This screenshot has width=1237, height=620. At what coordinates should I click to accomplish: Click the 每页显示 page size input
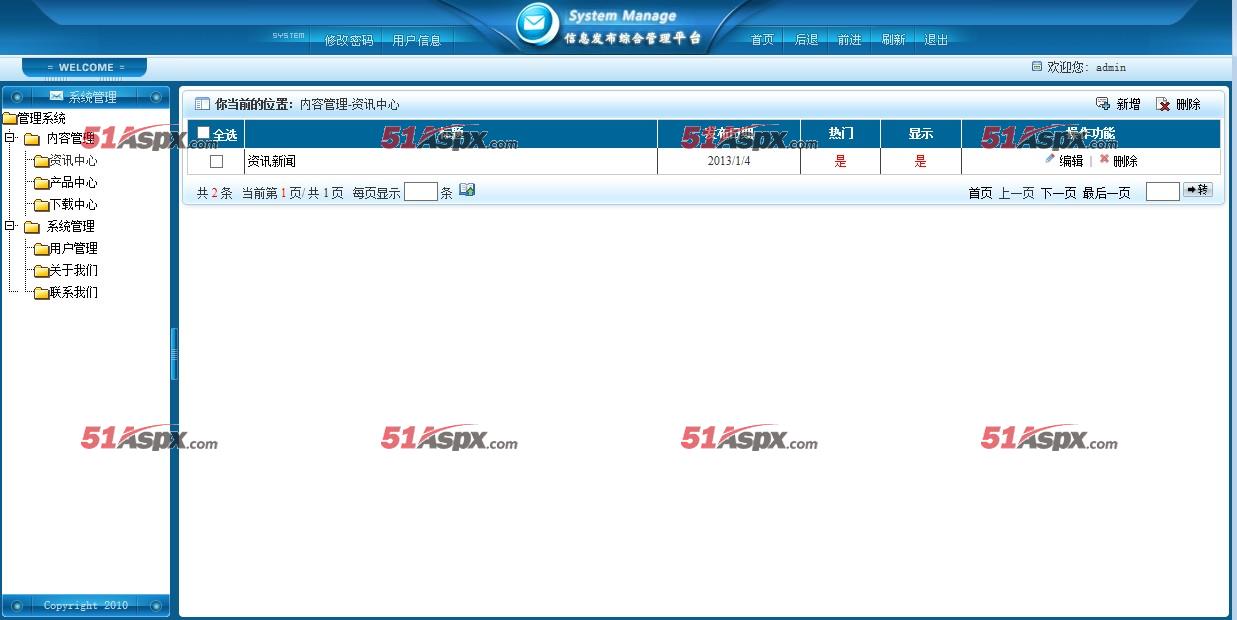point(420,192)
